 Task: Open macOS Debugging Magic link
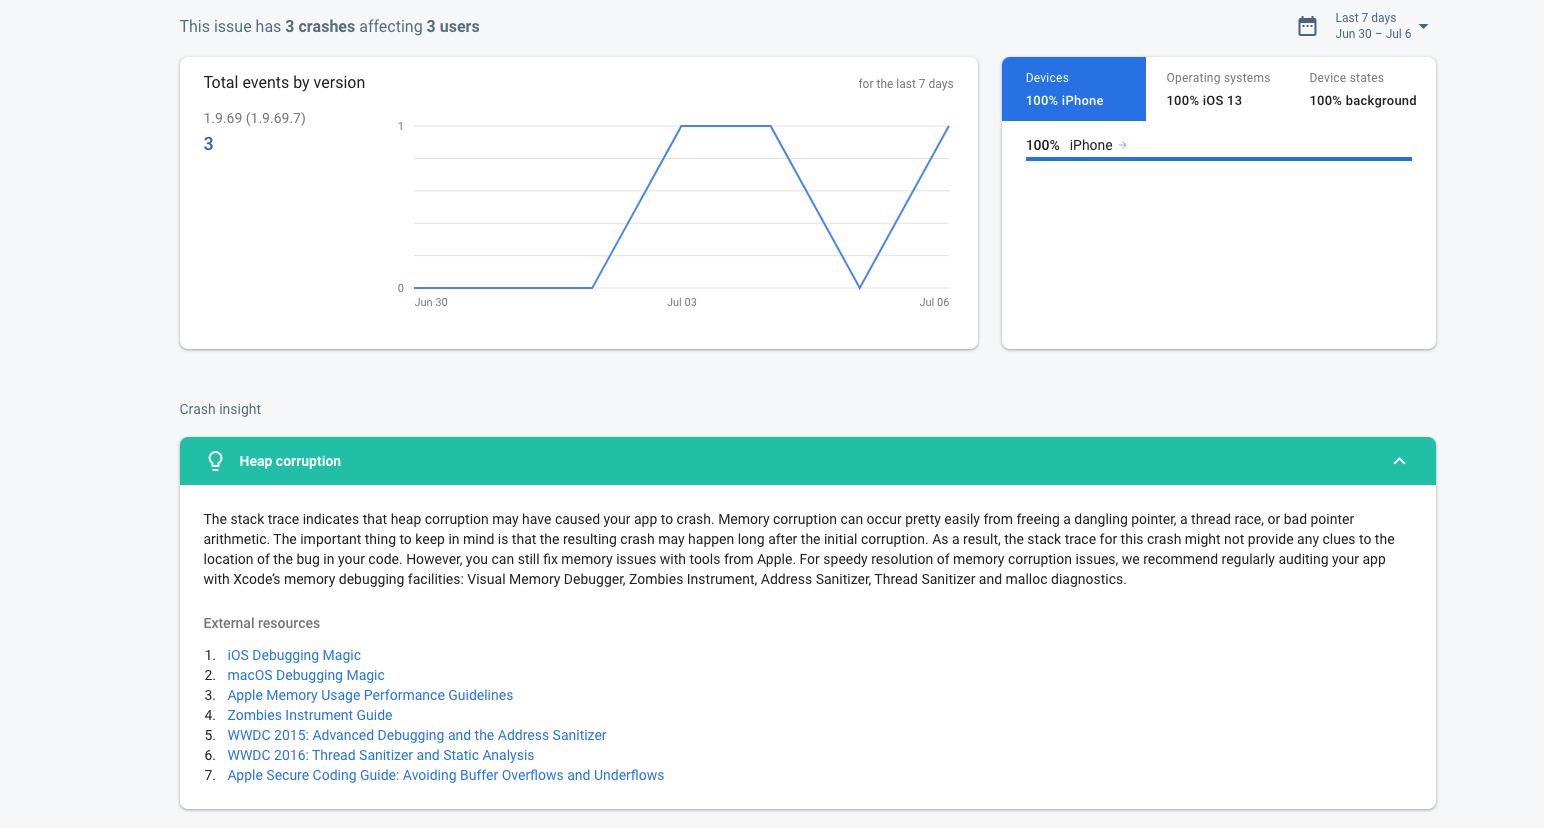click(306, 675)
